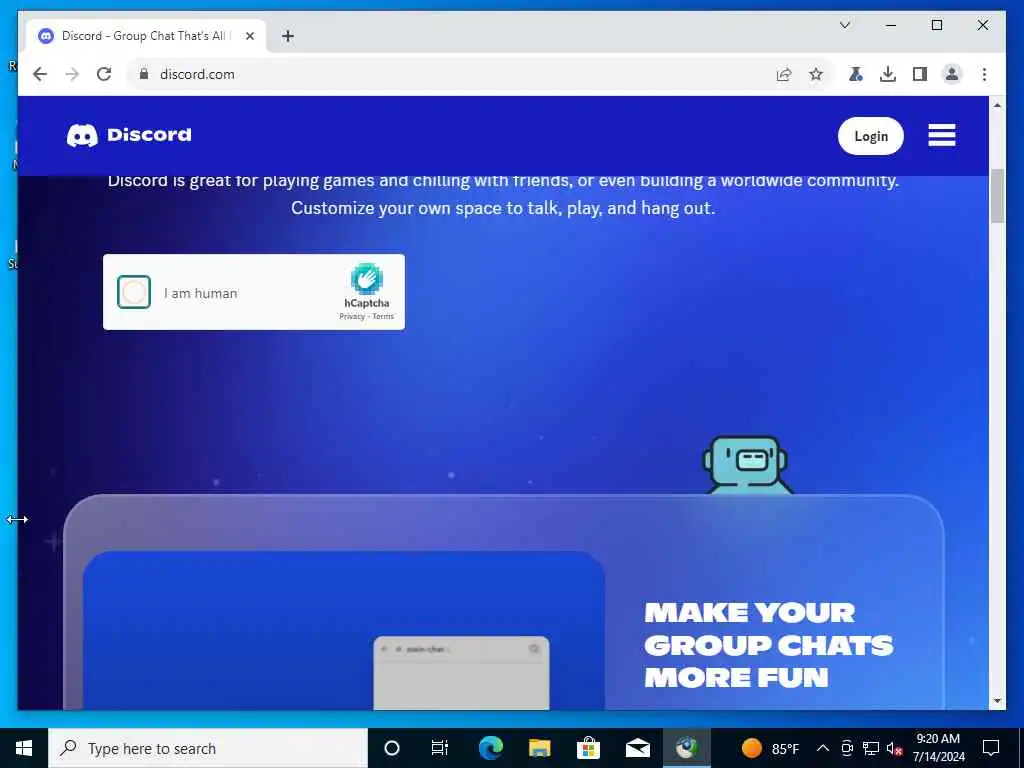Open the network tray icon
Image resolution: width=1024 pixels, height=768 pixels.
pyautogui.click(x=871, y=748)
